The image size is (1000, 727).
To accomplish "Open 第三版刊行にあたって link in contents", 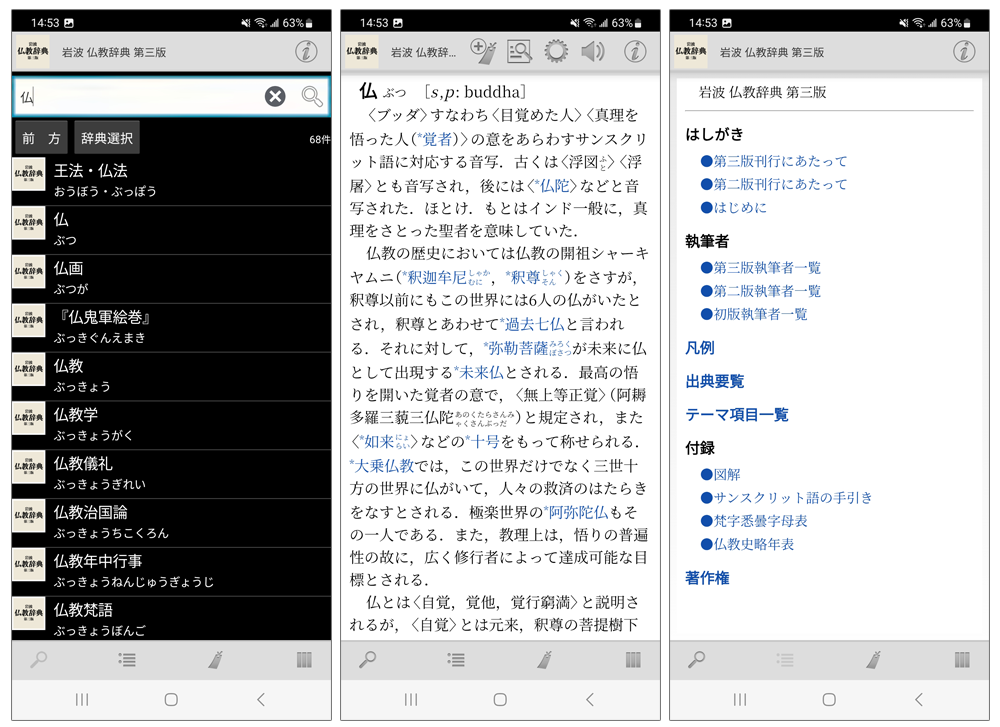I will click(780, 161).
